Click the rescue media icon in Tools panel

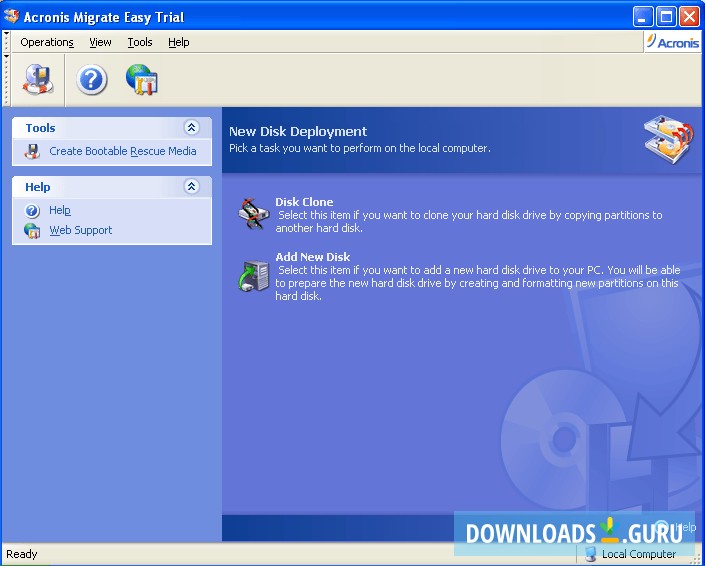click(33, 151)
